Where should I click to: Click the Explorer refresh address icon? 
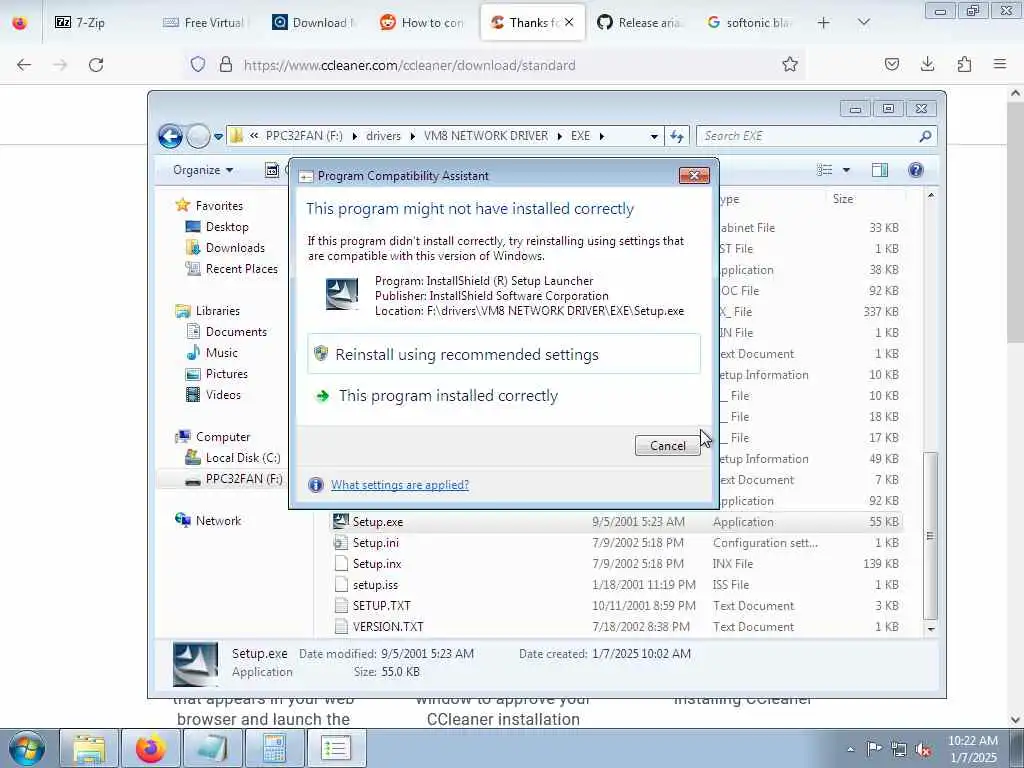click(x=677, y=136)
